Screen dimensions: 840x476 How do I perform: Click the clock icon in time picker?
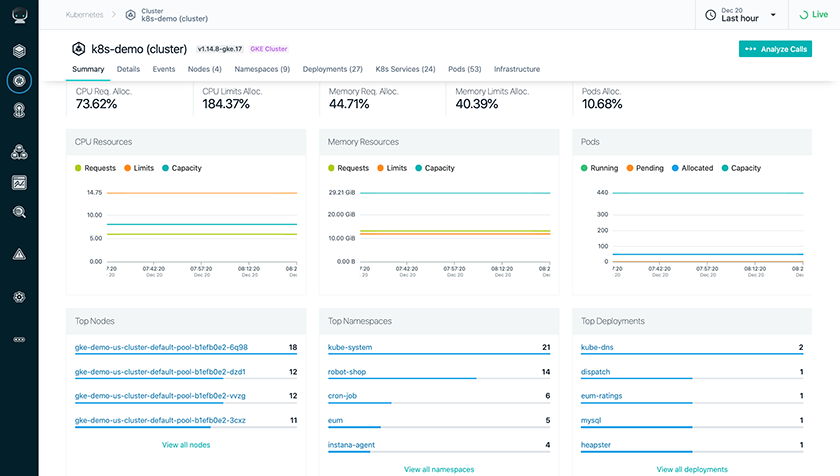[710, 15]
